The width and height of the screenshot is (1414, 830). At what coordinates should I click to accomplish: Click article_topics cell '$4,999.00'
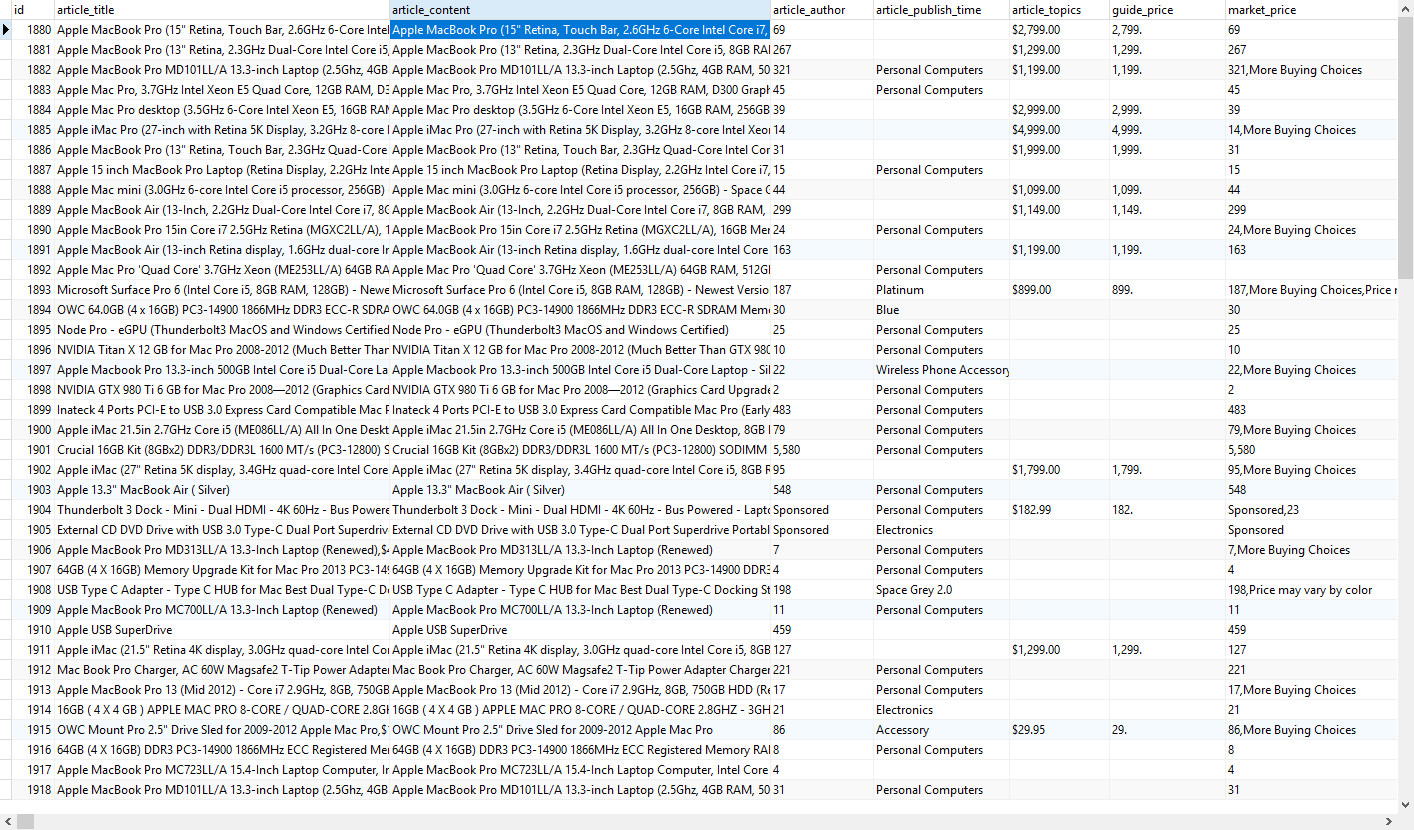click(1059, 130)
